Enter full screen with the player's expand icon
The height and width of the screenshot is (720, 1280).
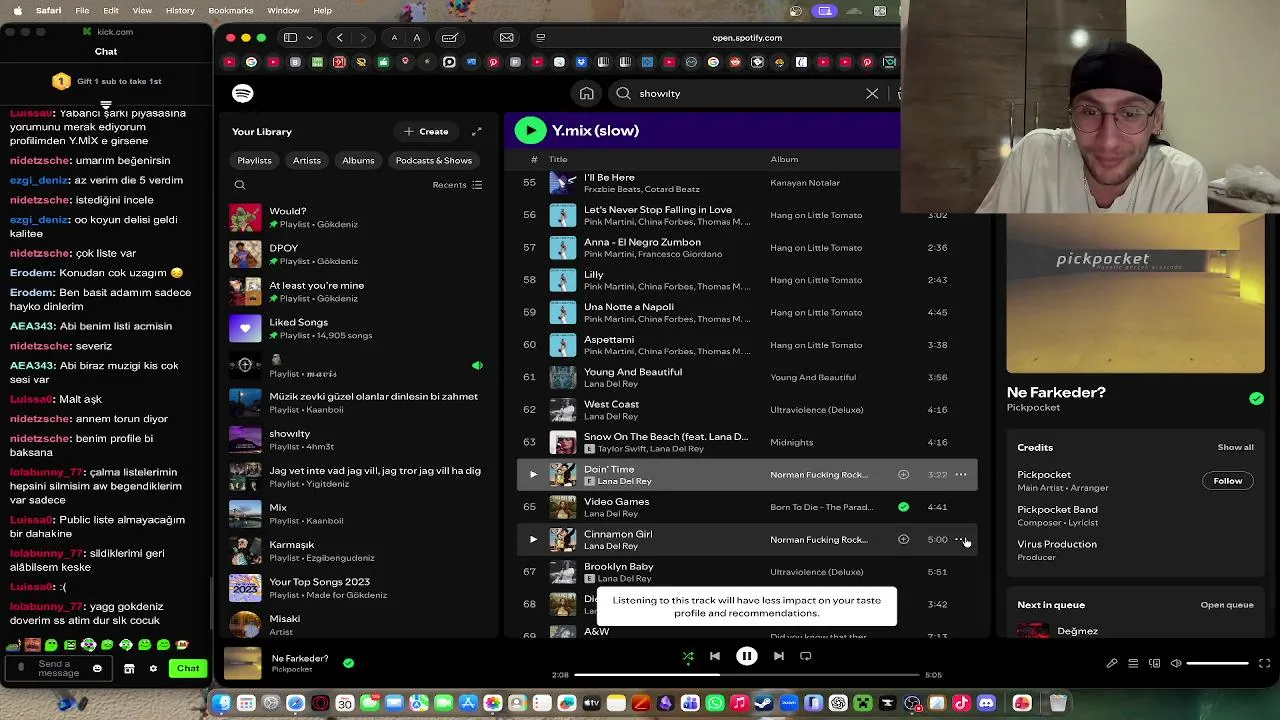click(x=1264, y=663)
